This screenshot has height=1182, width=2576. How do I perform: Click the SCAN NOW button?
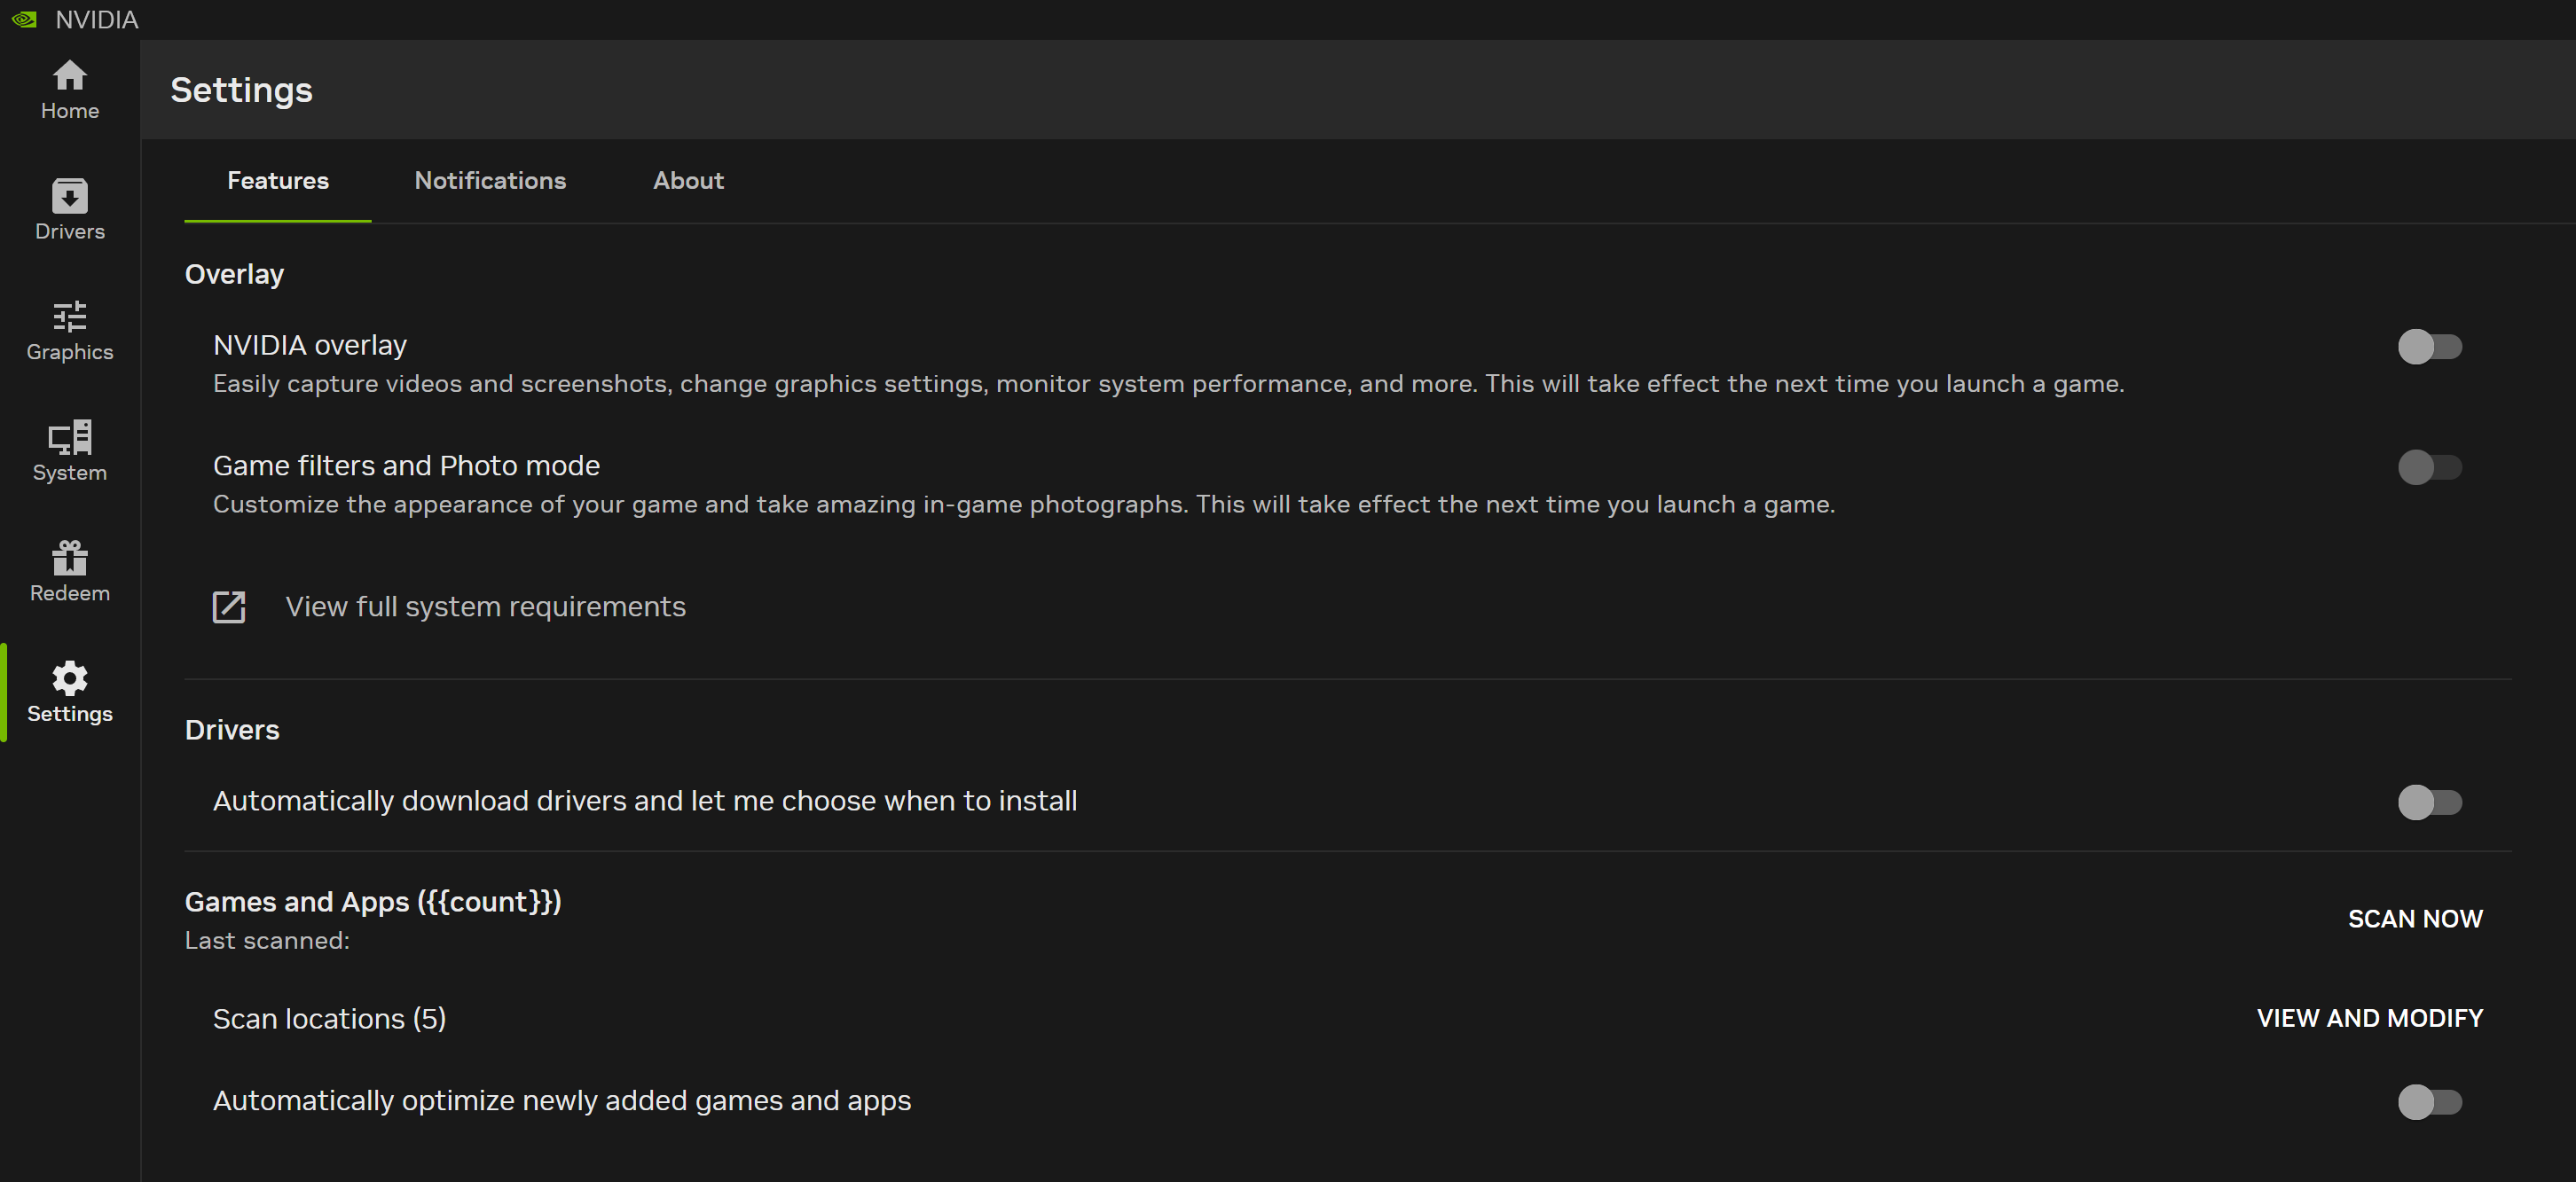point(2415,919)
